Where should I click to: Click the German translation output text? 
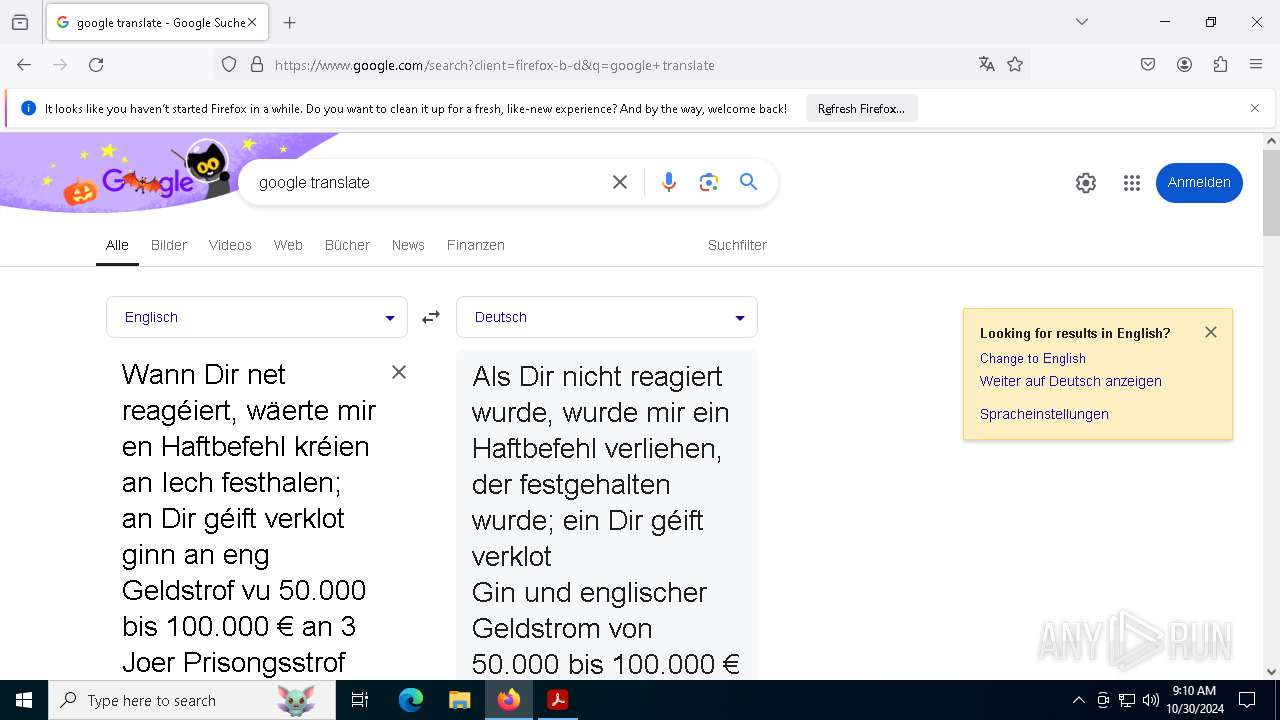tap(606, 520)
